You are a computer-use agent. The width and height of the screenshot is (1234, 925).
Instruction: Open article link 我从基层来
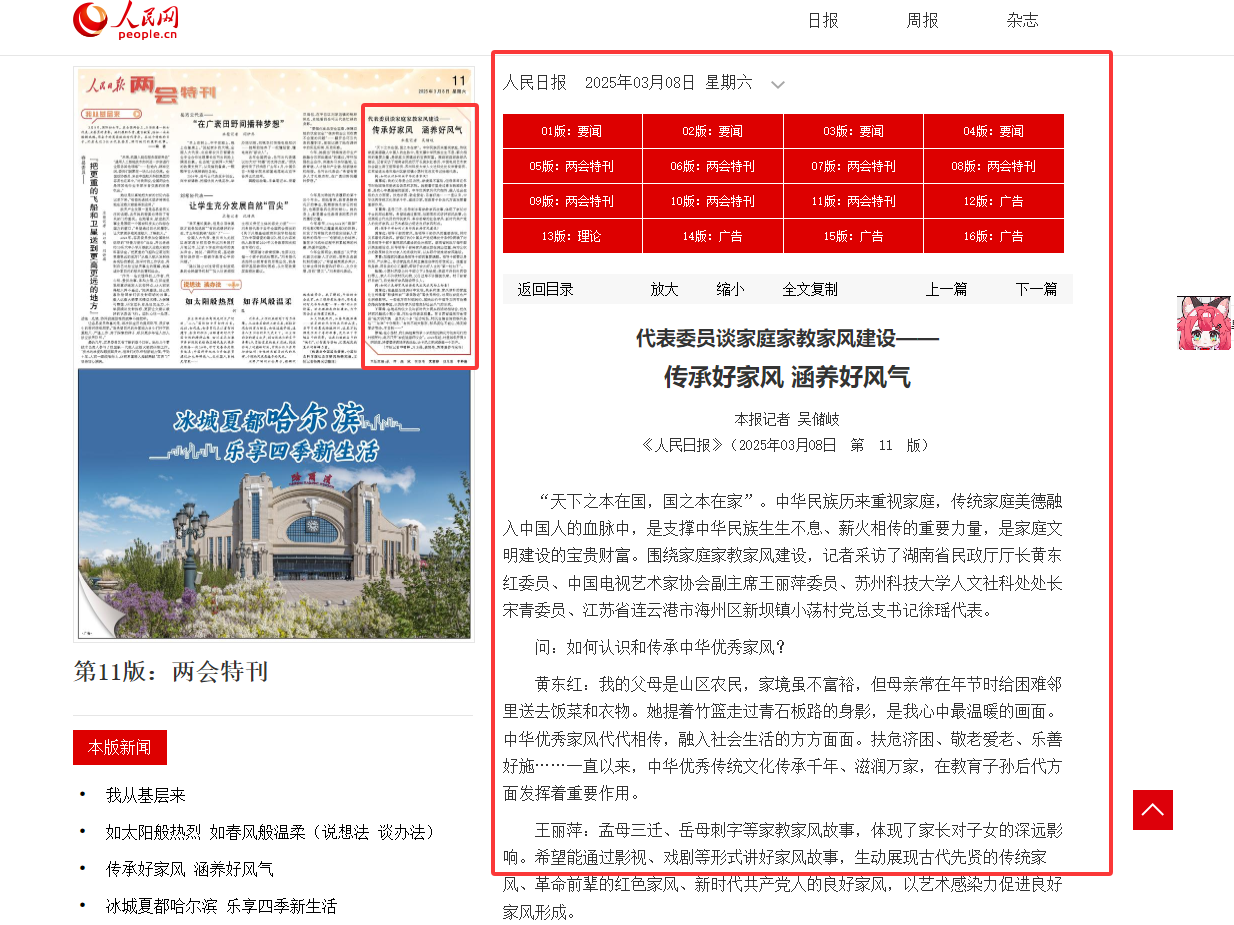[x=146, y=796]
